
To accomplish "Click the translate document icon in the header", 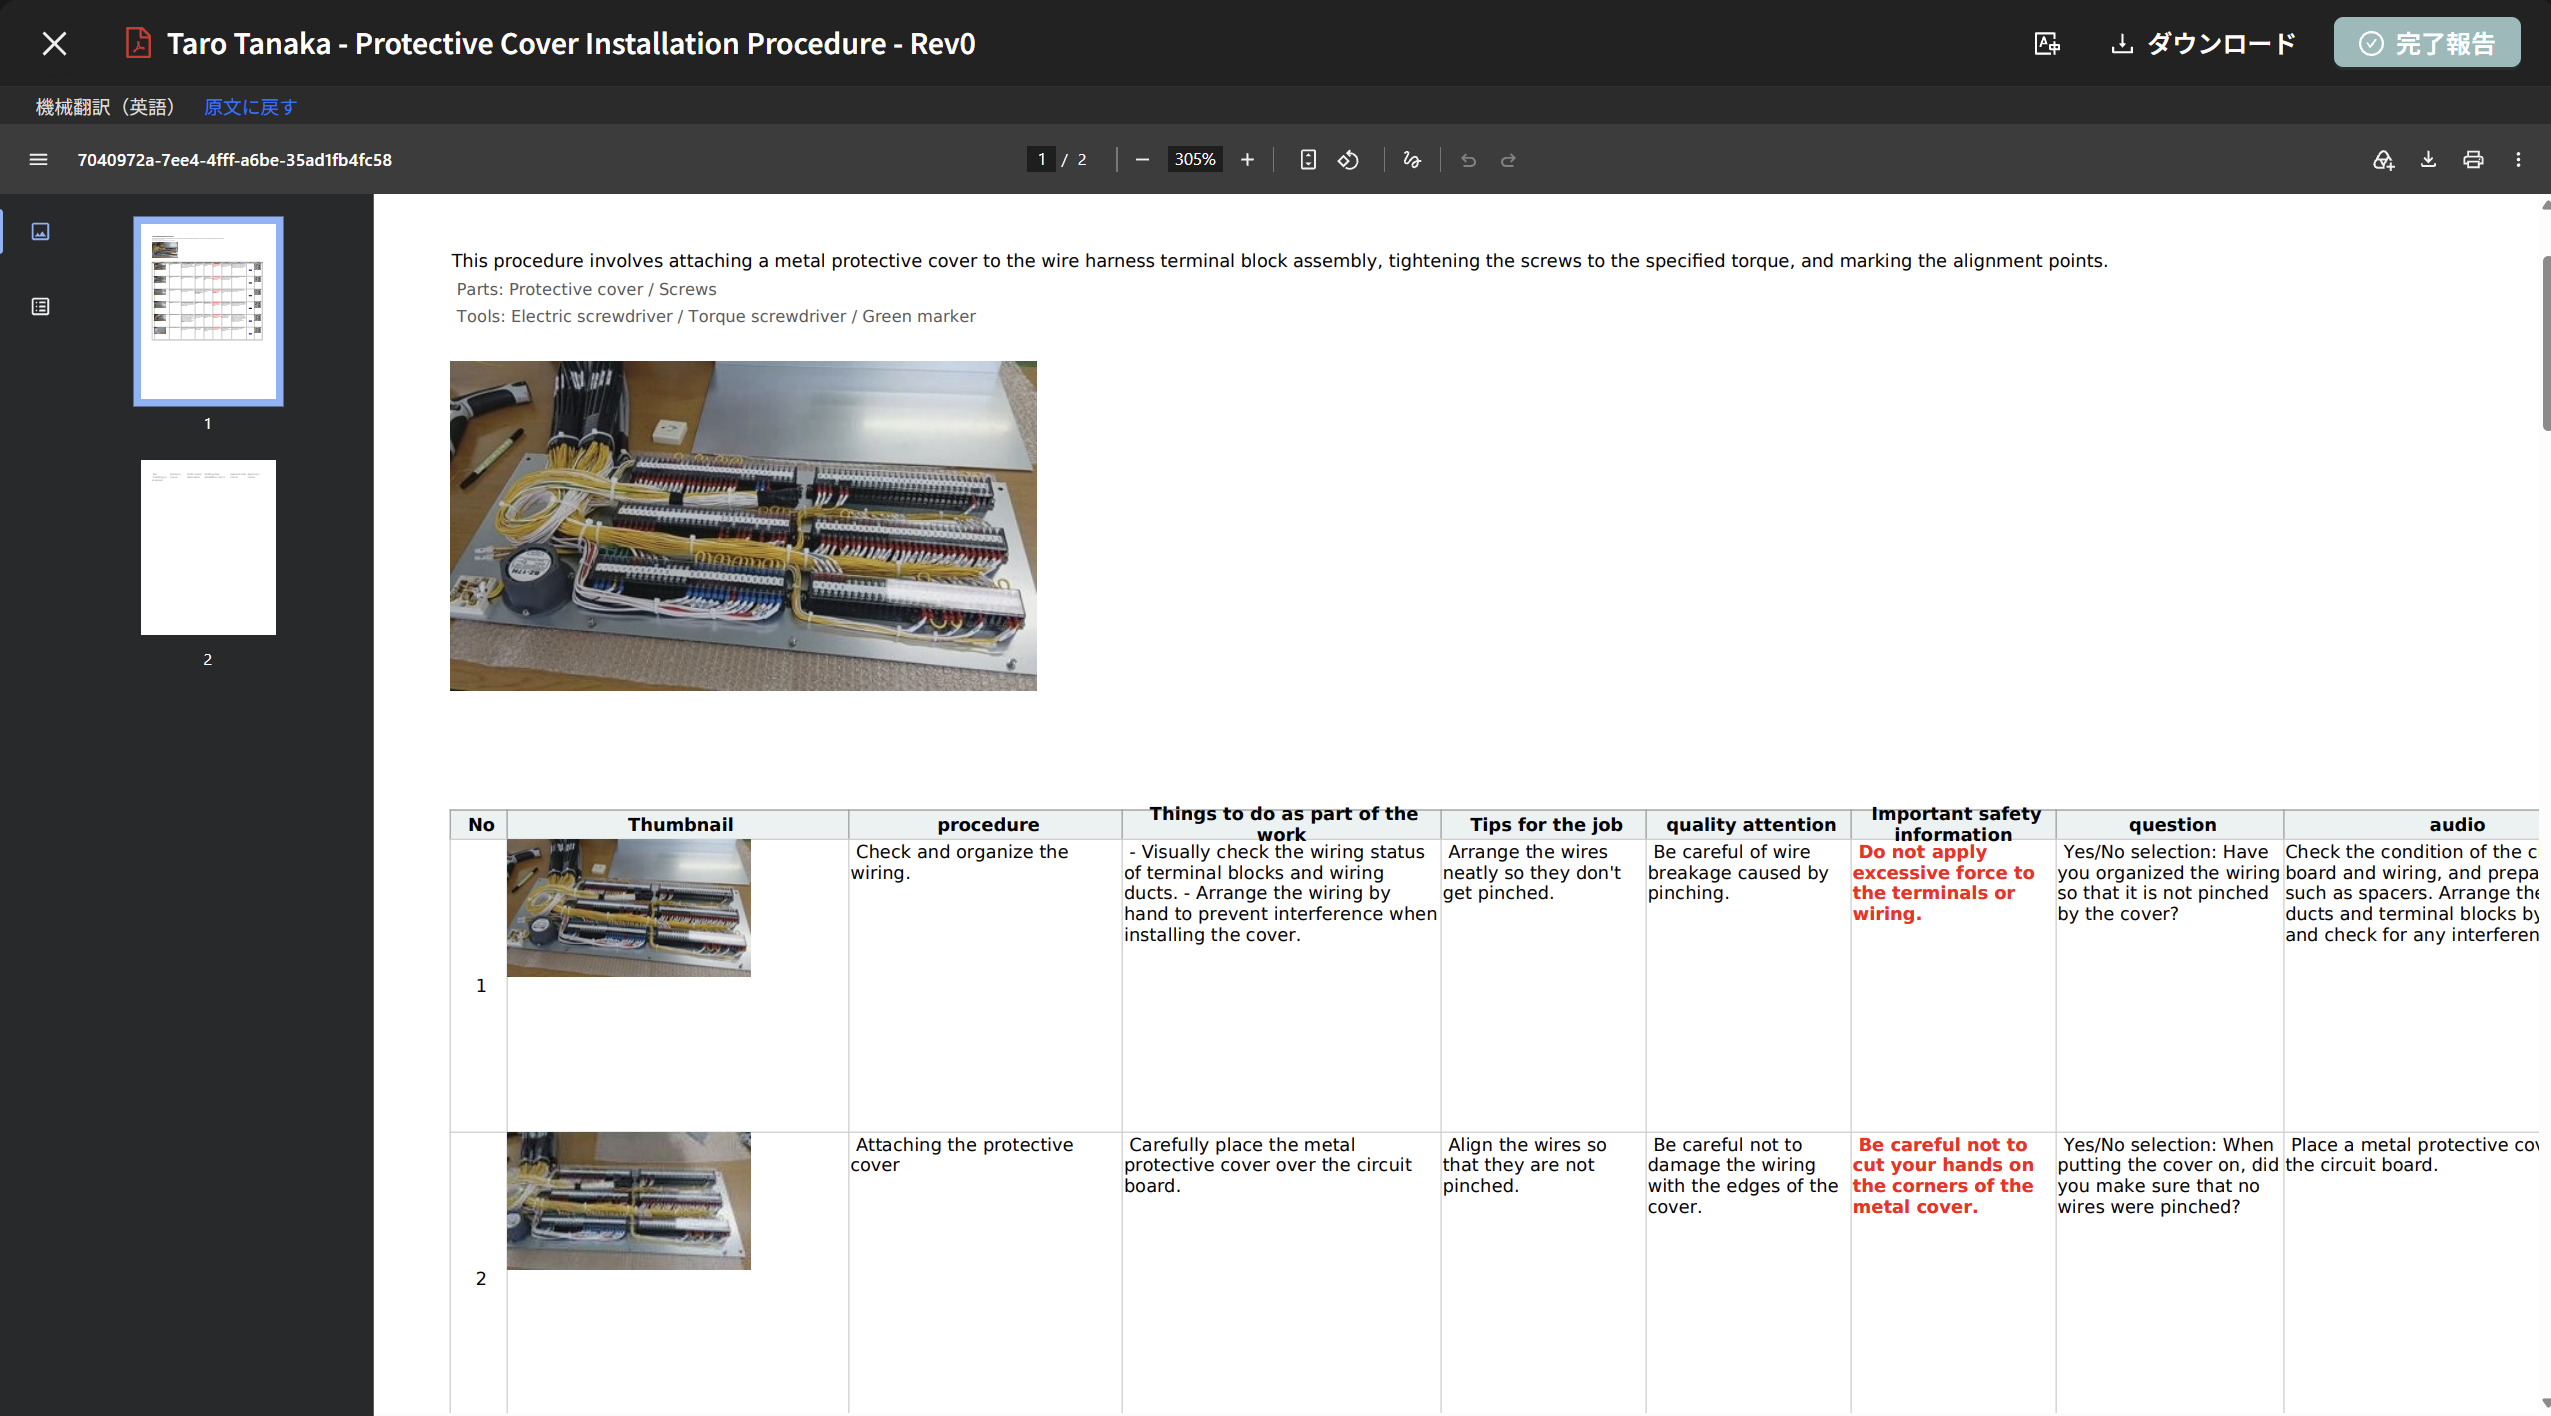I will (x=2047, y=44).
